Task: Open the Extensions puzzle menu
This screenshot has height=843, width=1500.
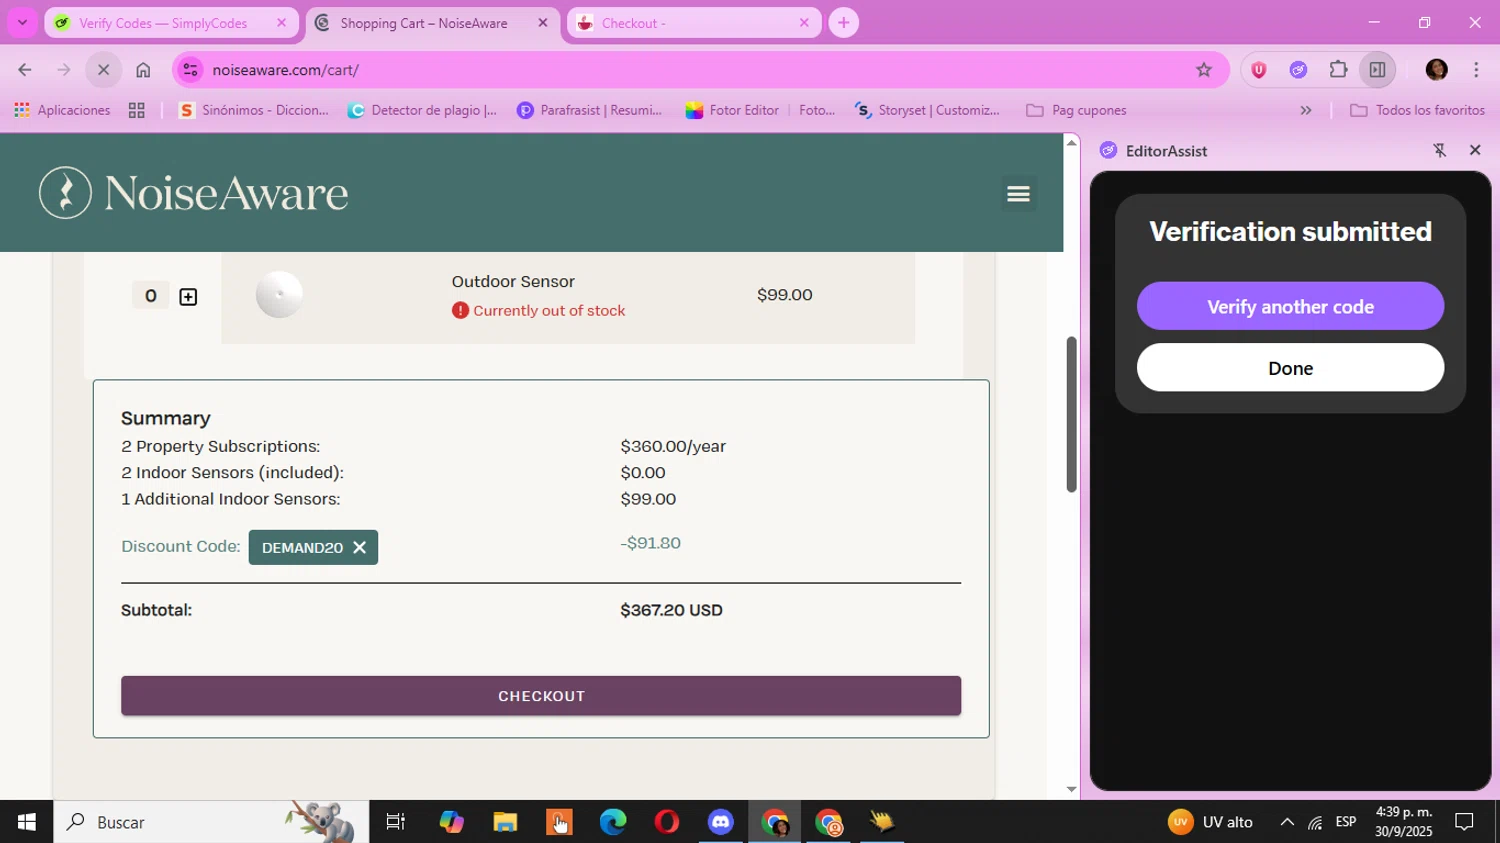Action: coord(1338,70)
